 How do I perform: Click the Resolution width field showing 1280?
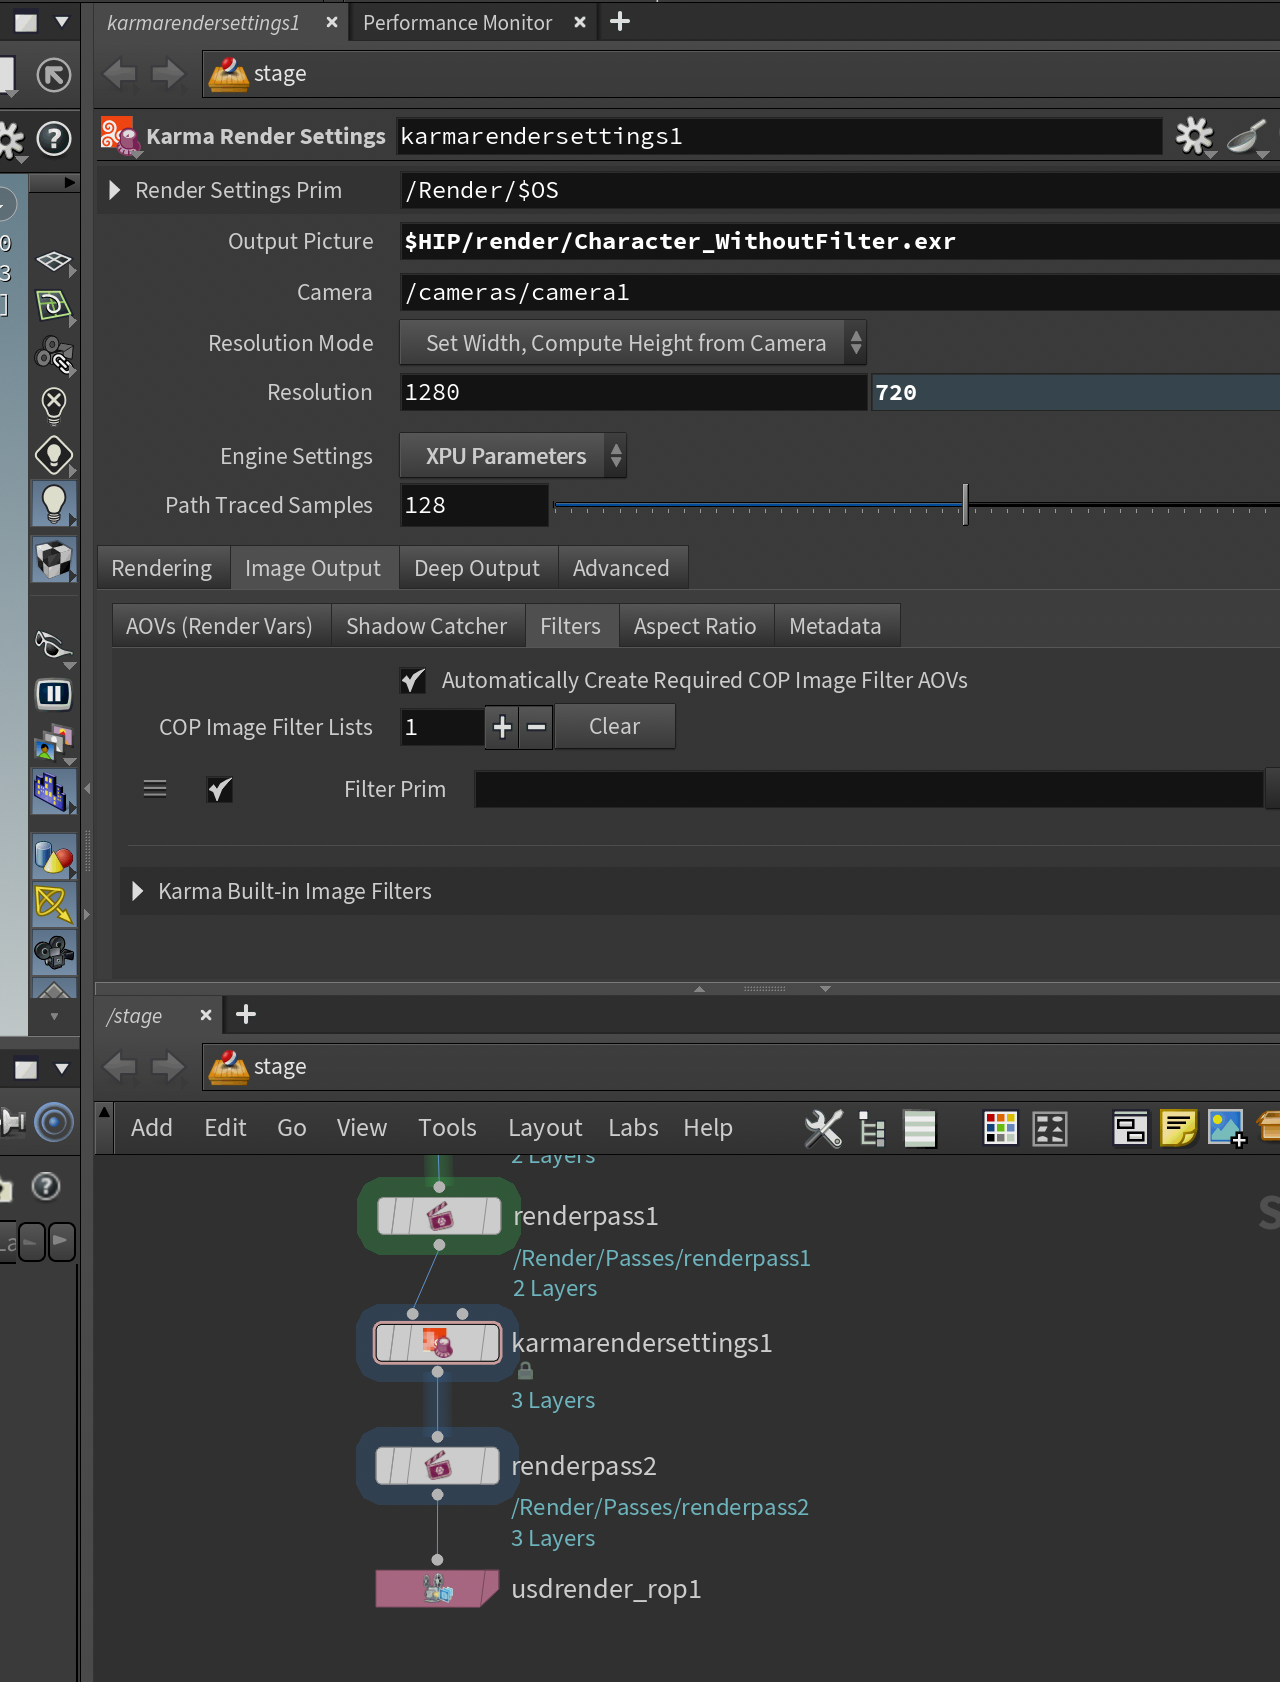point(633,392)
